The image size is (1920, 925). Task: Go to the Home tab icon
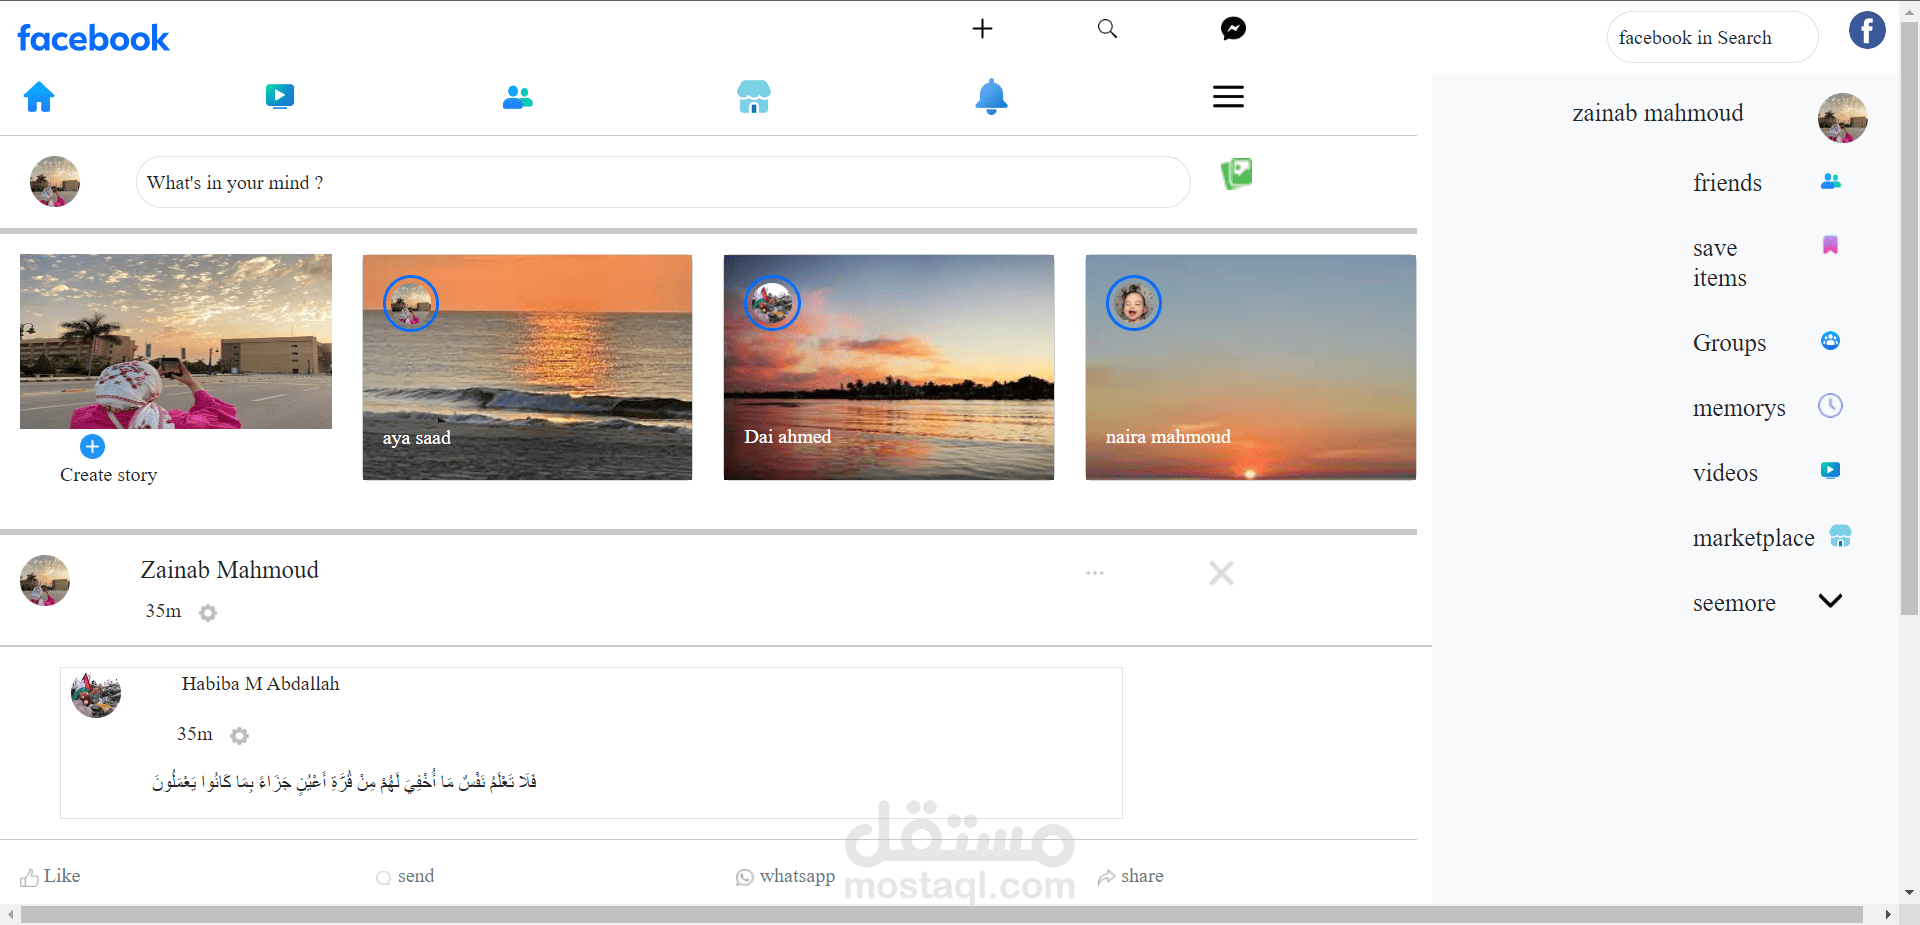pyautogui.click(x=39, y=97)
